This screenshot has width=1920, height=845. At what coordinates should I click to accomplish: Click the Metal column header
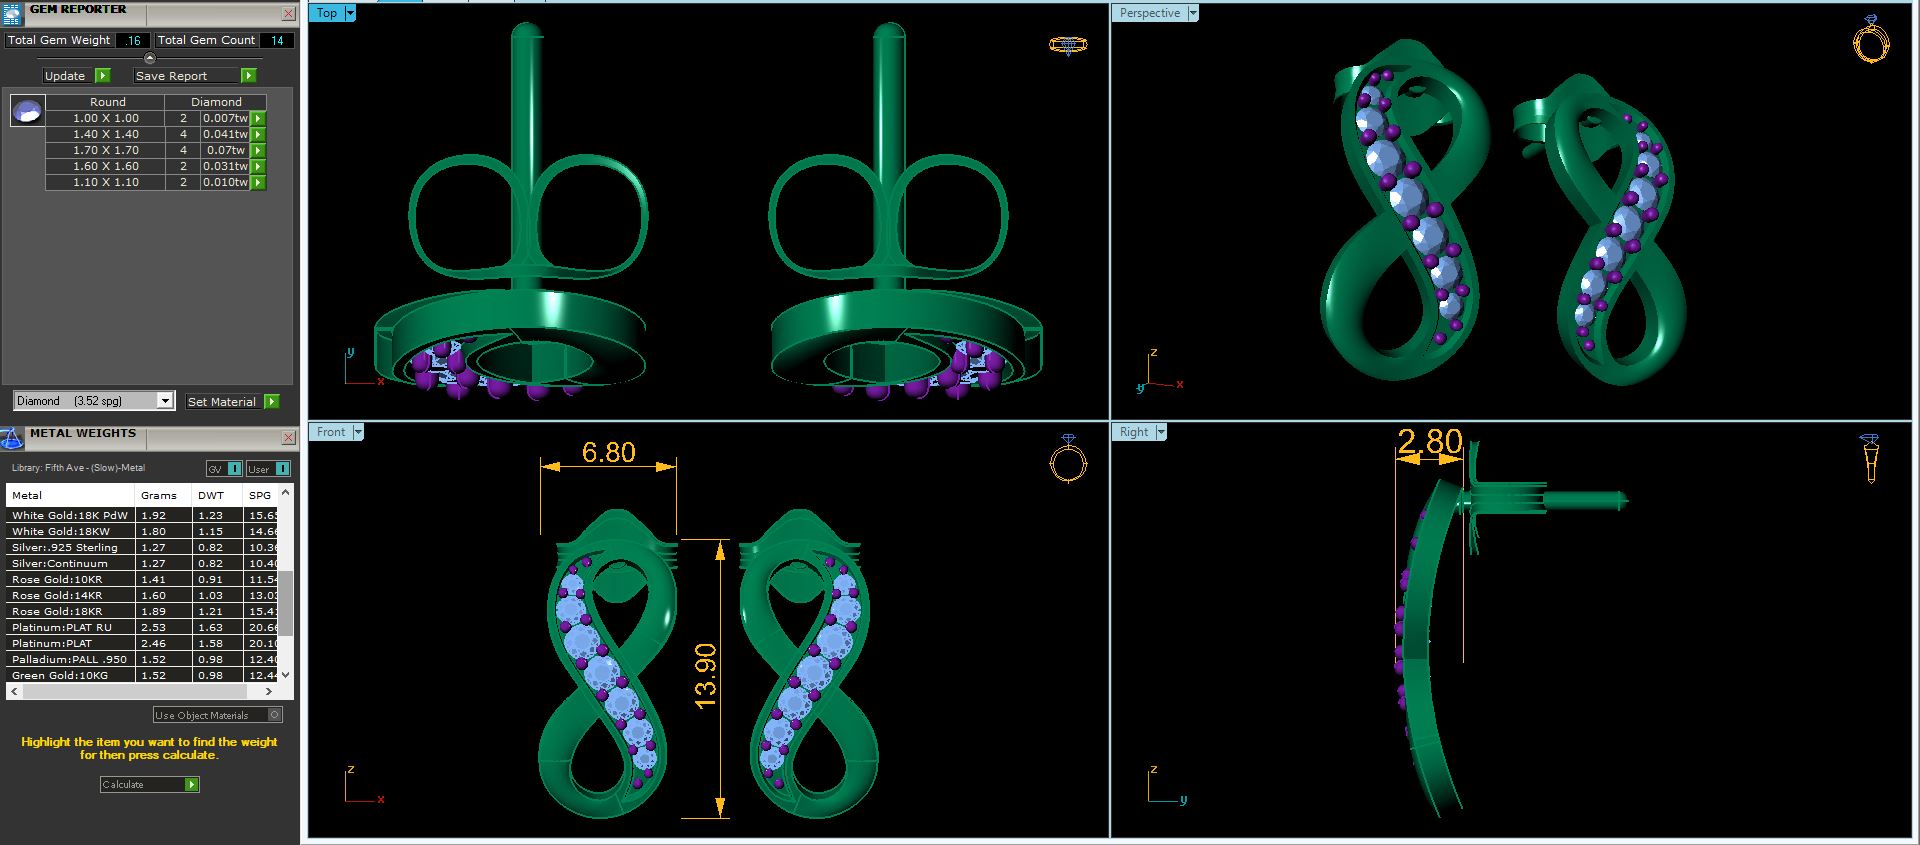tap(70, 495)
